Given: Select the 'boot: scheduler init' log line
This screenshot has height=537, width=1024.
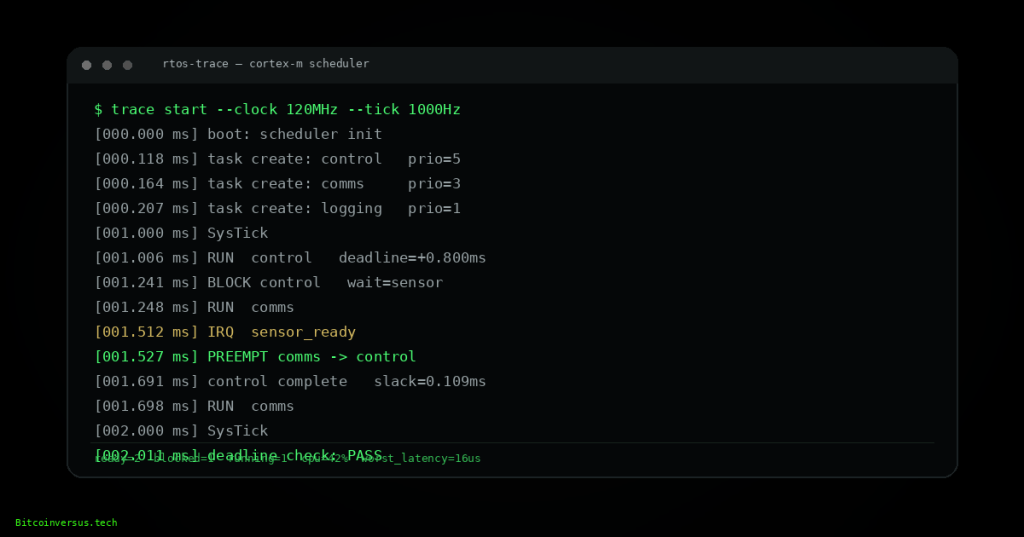Looking at the screenshot, I should [238, 134].
